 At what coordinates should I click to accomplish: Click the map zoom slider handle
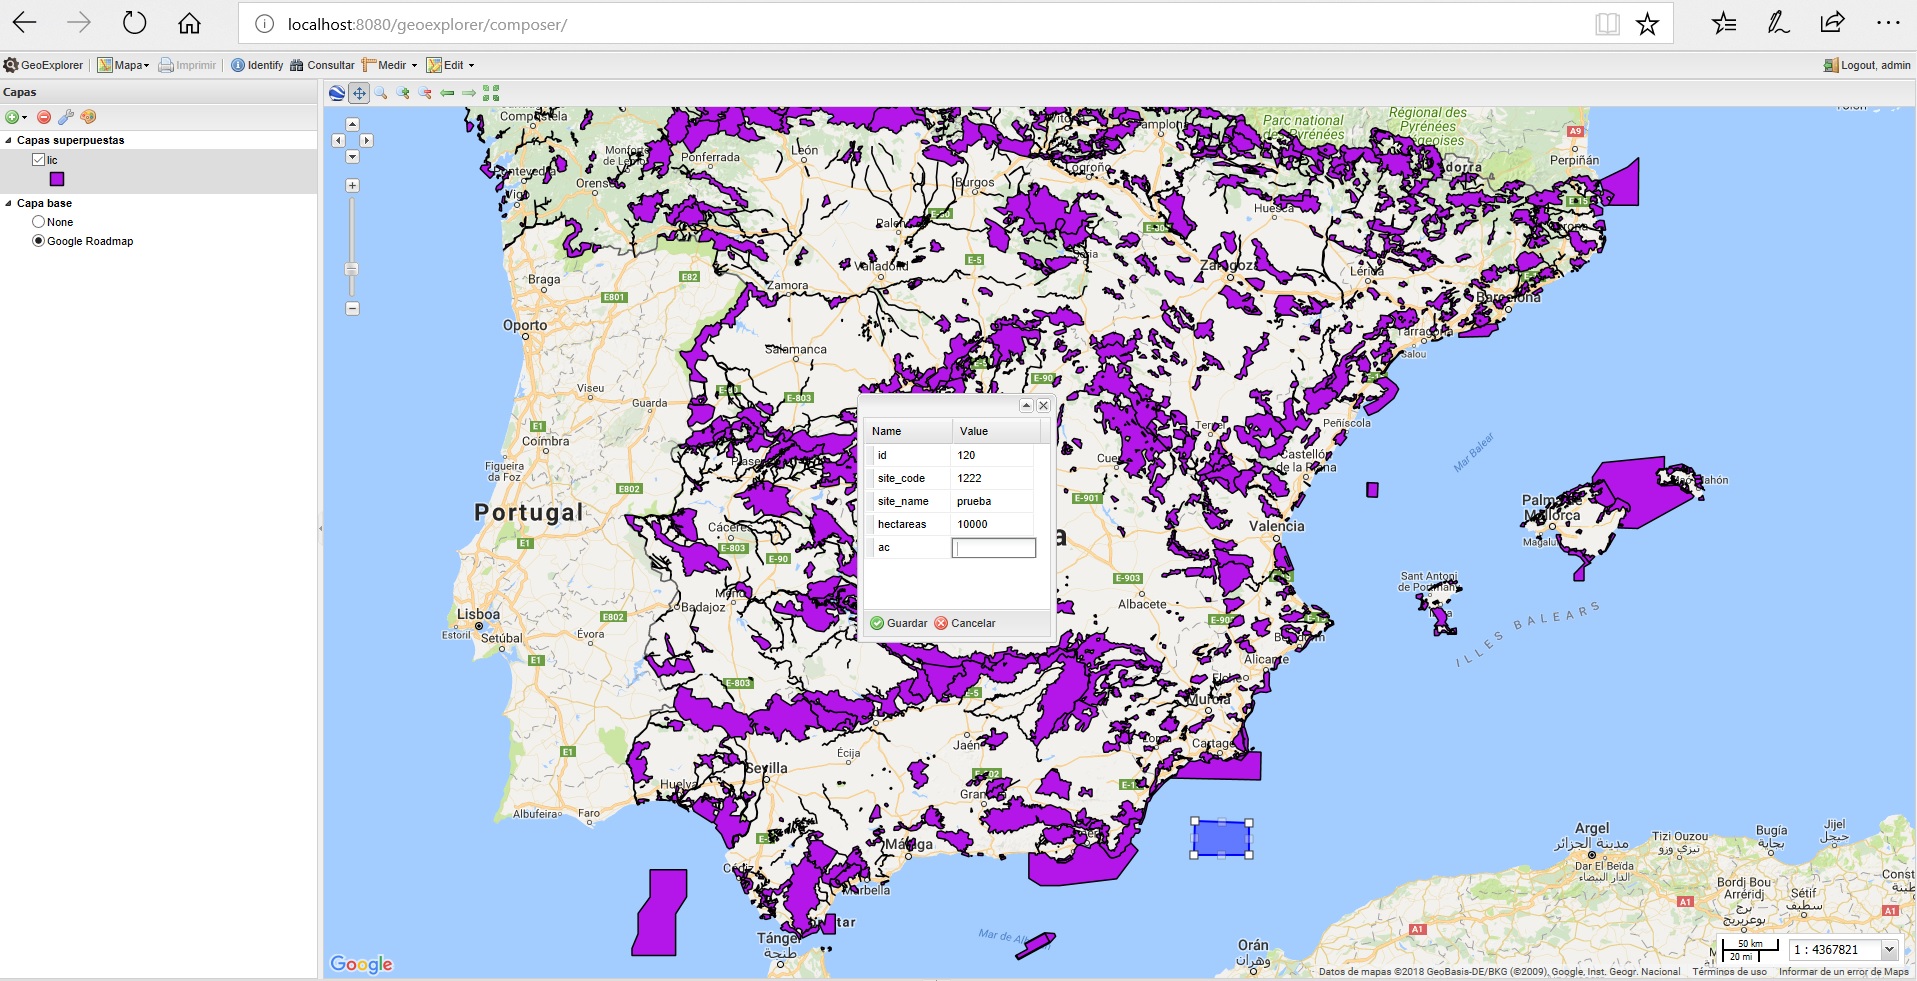(352, 269)
